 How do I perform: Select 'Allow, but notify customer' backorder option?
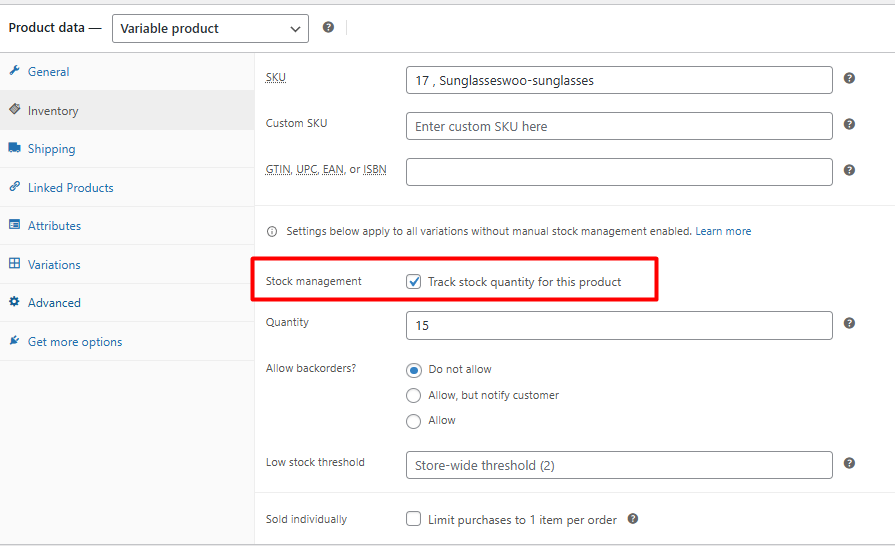[x=414, y=395]
